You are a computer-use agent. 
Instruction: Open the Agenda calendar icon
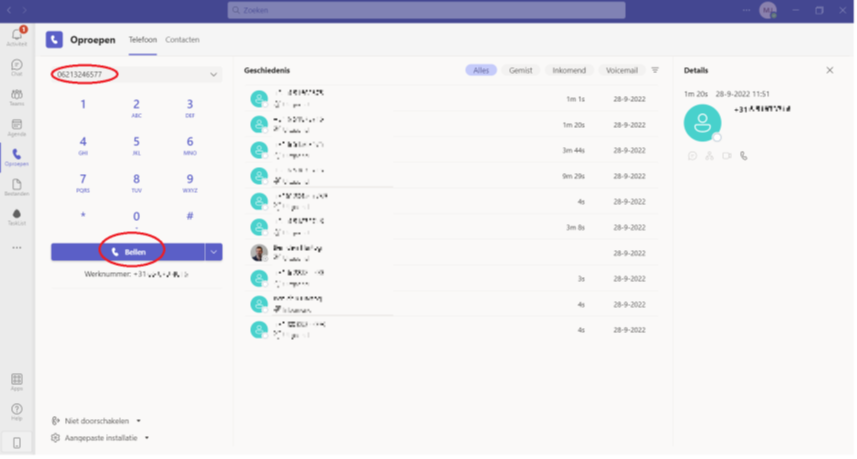(x=16, y=126)
